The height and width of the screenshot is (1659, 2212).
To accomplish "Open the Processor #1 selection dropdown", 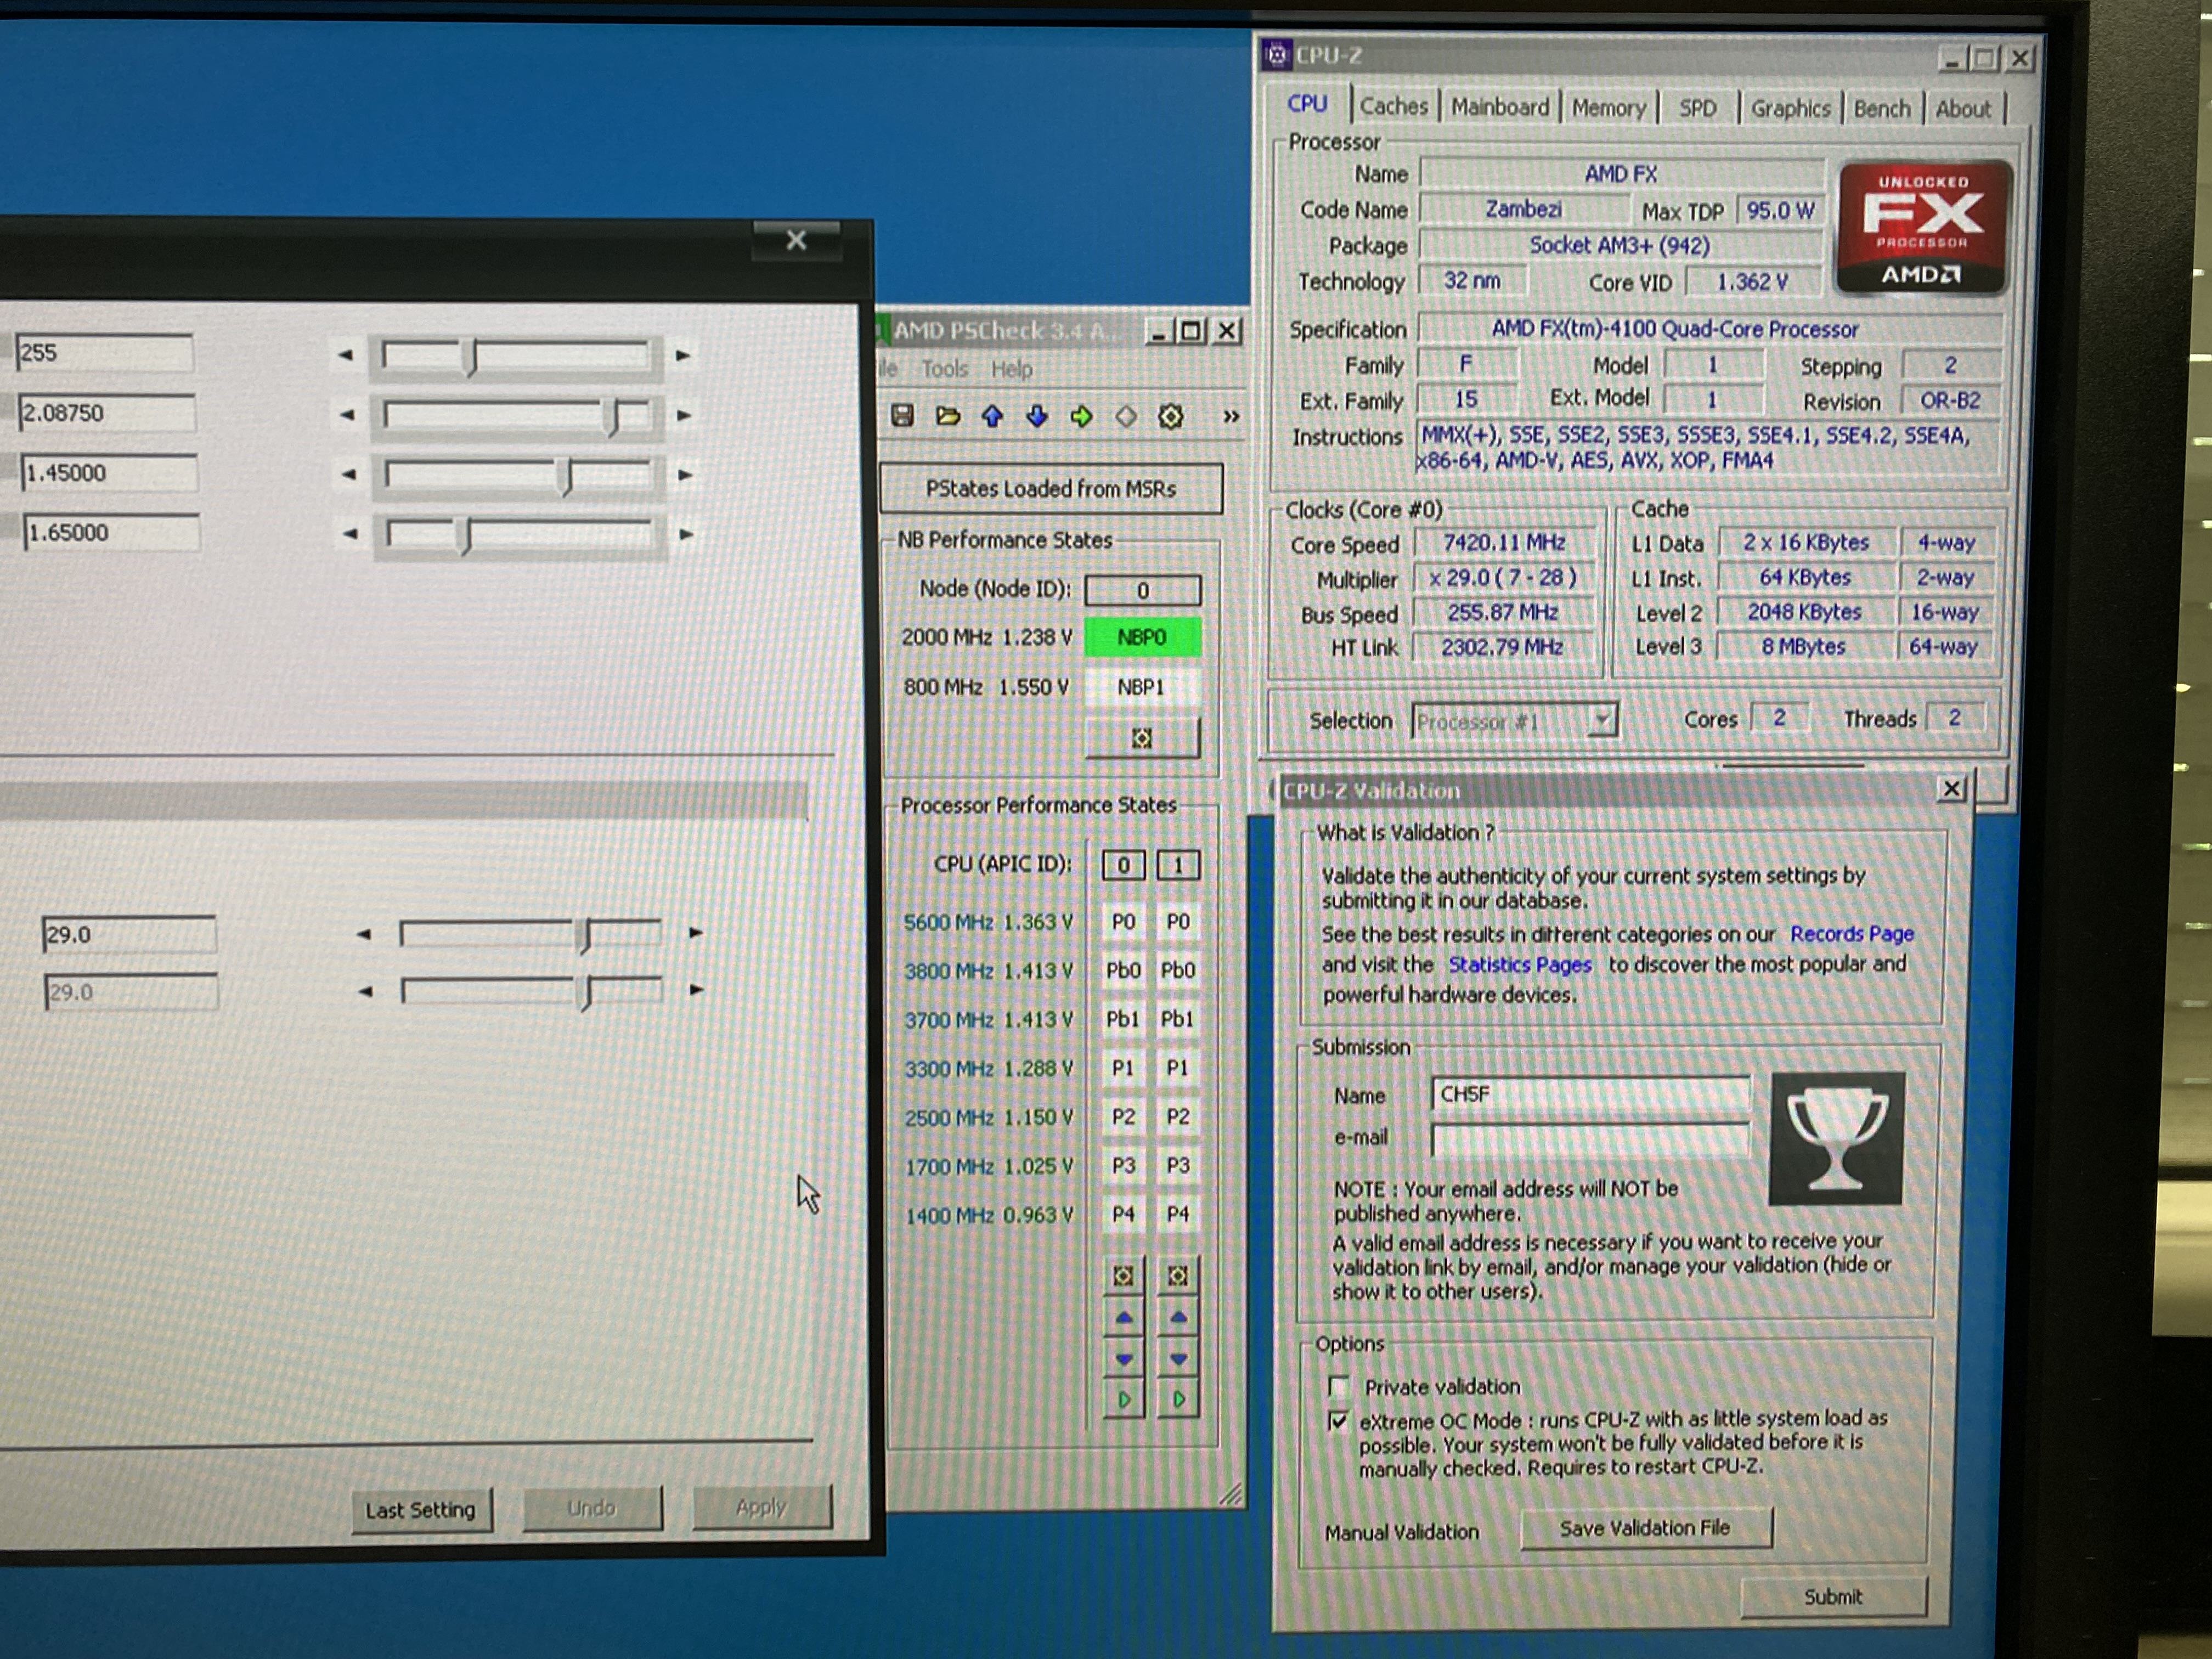I will coord(1602,720).
